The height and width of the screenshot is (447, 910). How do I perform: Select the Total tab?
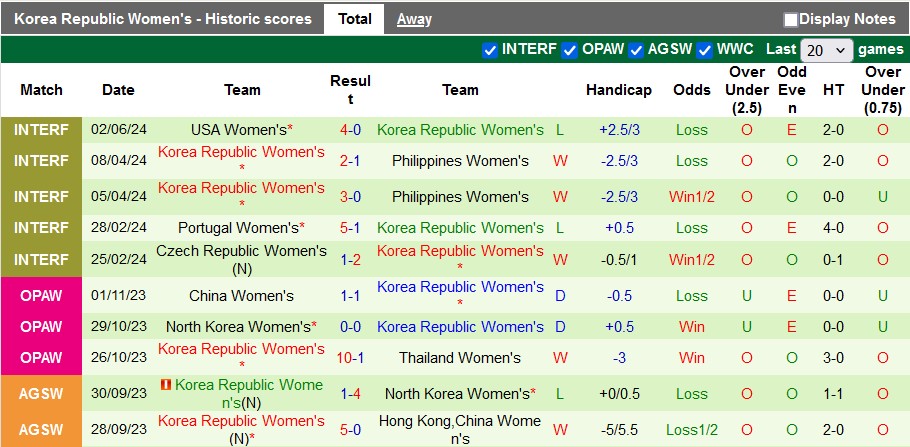[x=355, y=19]
